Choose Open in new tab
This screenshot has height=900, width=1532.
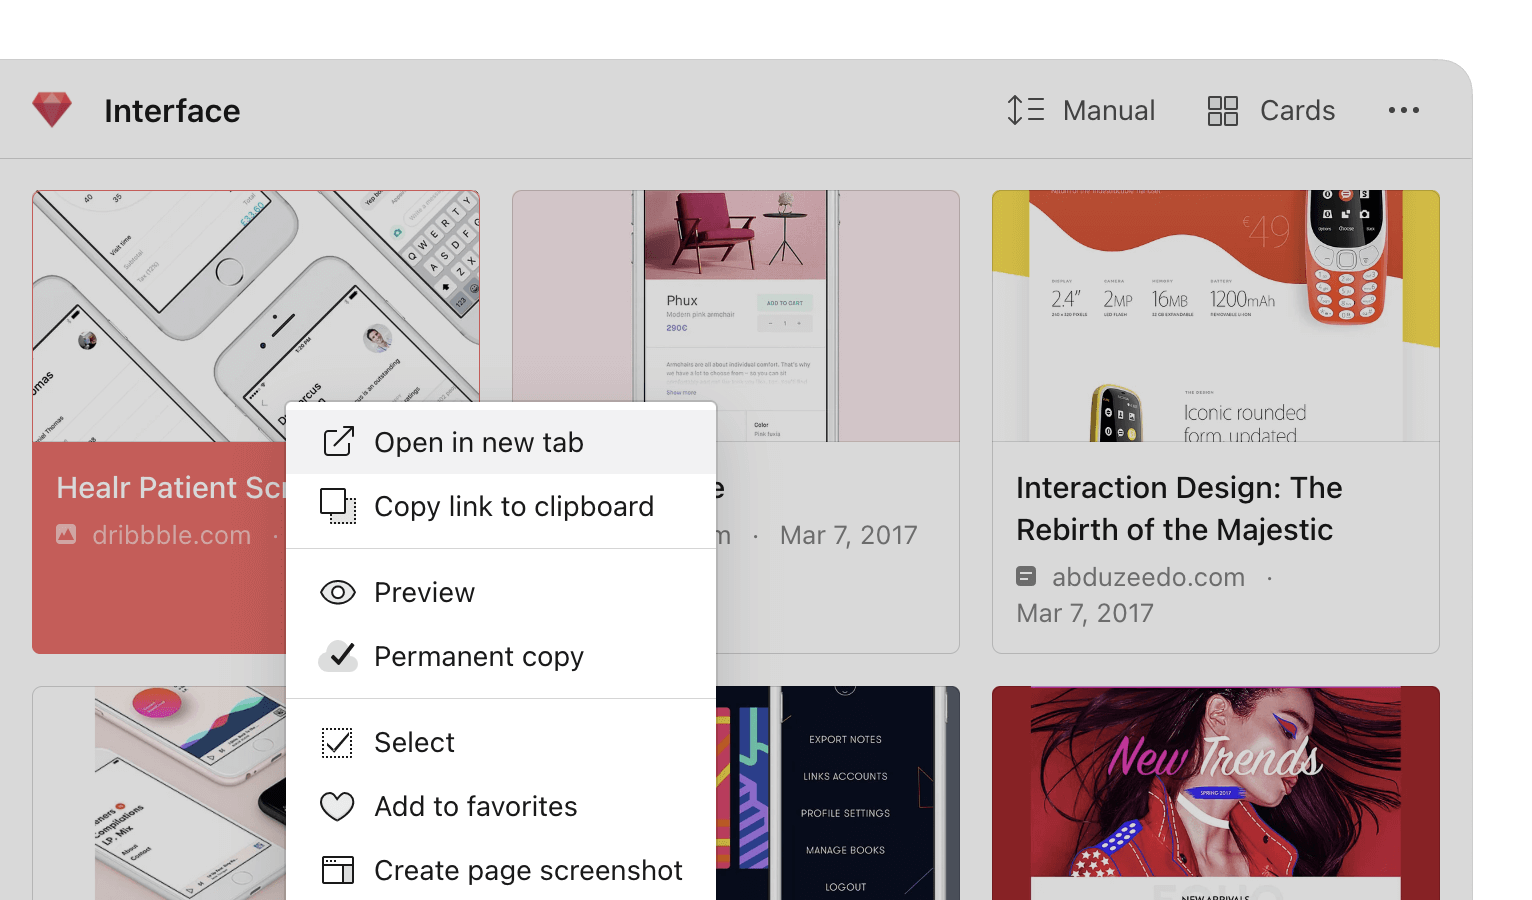pos(501,442)
